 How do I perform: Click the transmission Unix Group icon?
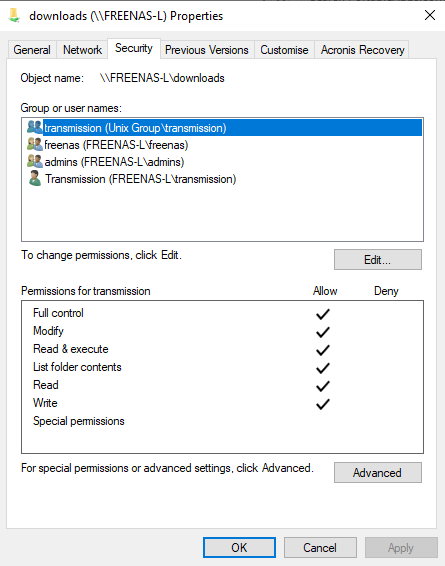tap(35, 127)
